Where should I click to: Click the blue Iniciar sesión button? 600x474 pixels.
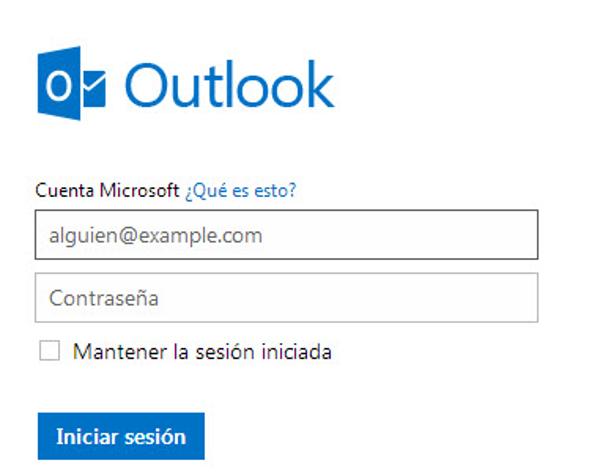coord(121,436)
